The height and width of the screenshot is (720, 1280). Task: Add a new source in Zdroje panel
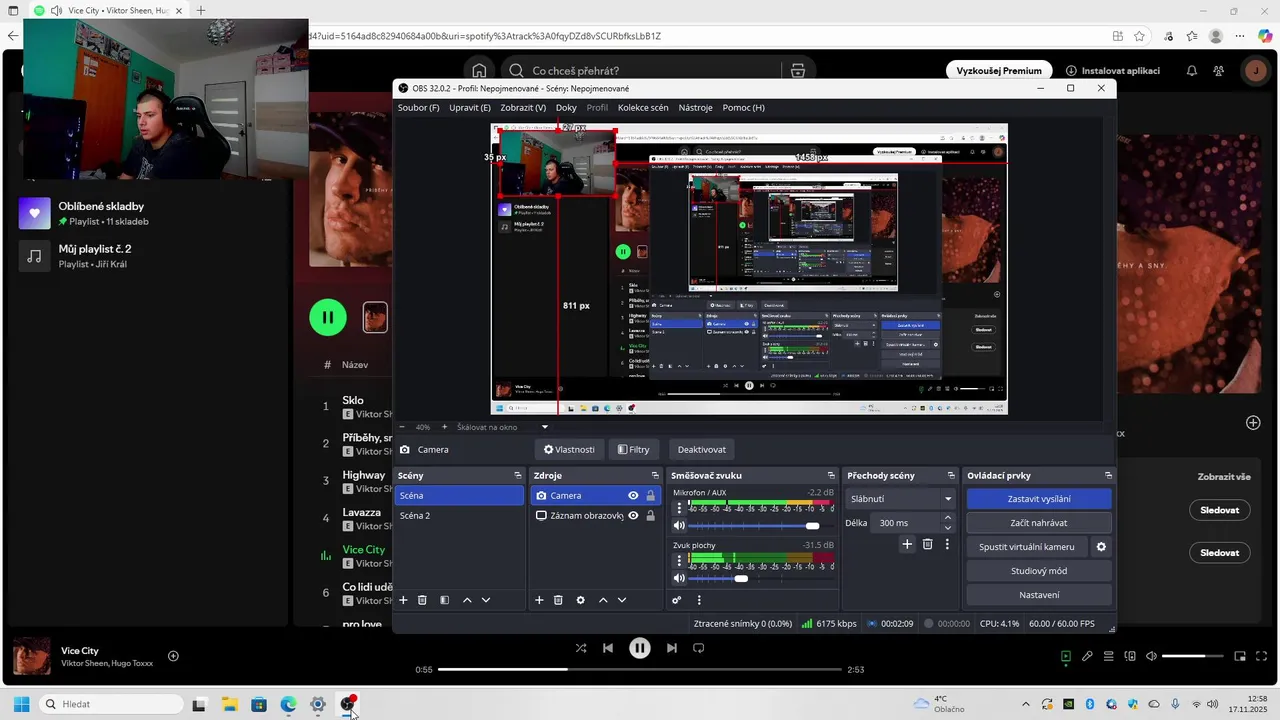(539, 600)
